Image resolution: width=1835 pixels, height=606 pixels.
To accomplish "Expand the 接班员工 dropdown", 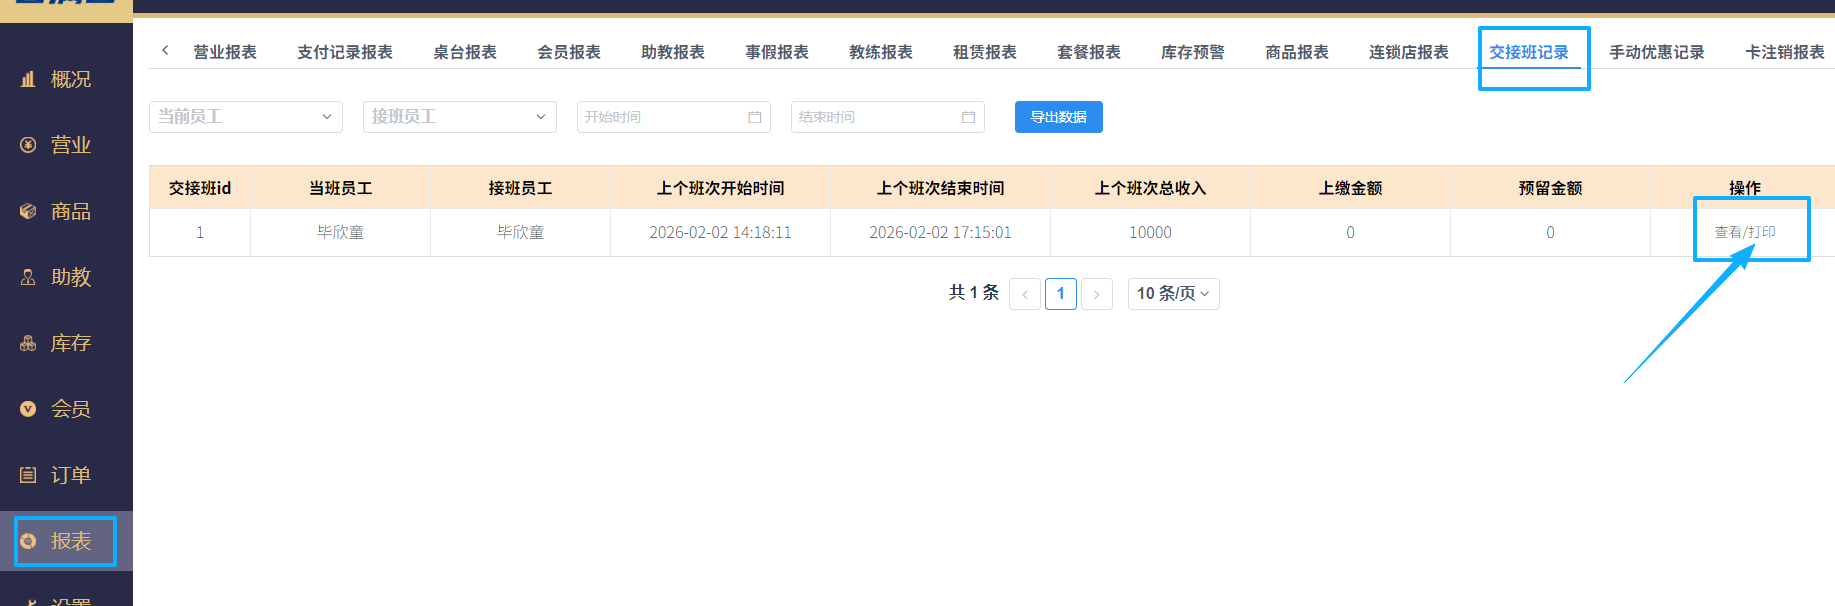I will coord(460,117).
